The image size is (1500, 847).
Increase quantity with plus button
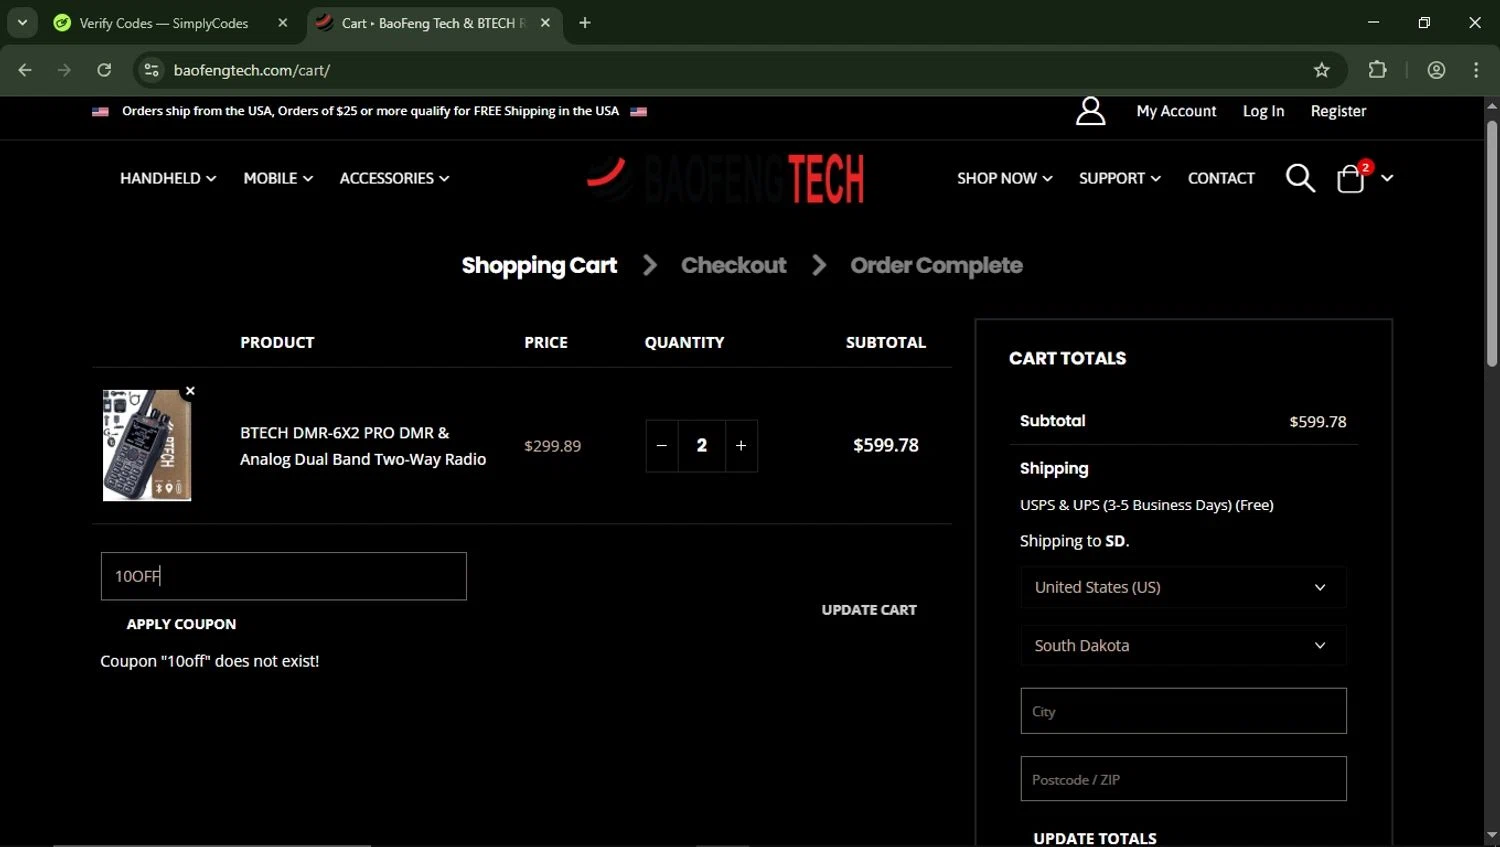click(x=741, y=446)
